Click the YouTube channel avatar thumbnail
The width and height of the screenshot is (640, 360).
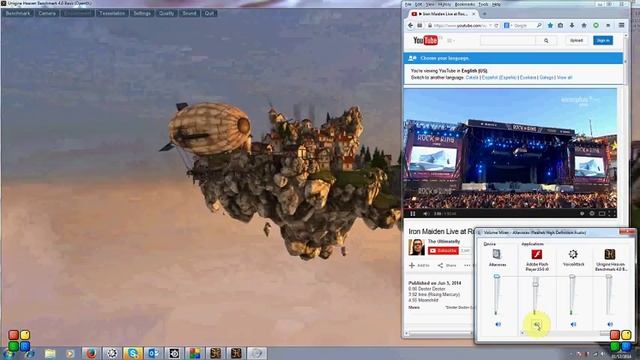pos(416,247)
